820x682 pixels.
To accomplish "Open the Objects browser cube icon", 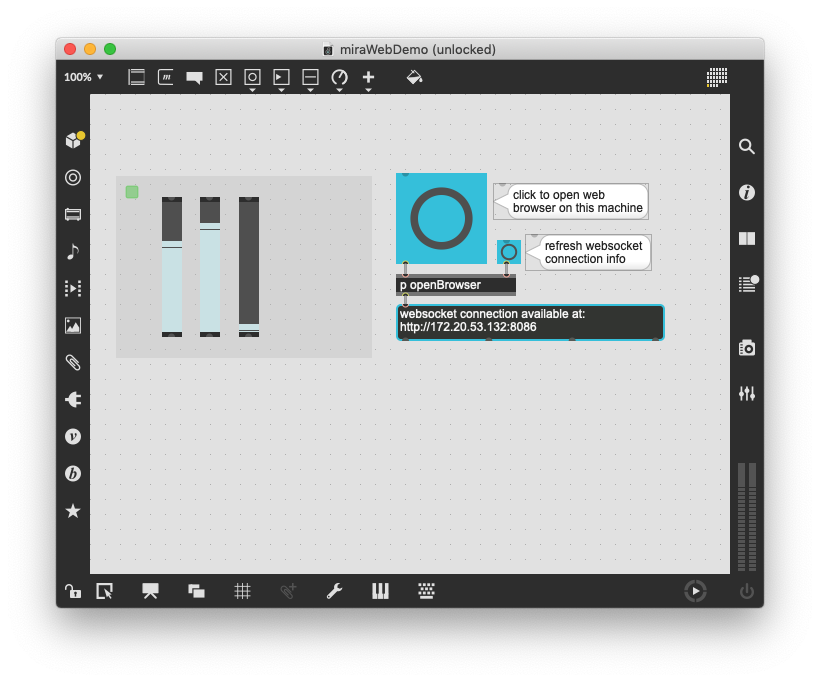I will click(x=72, y=141).
